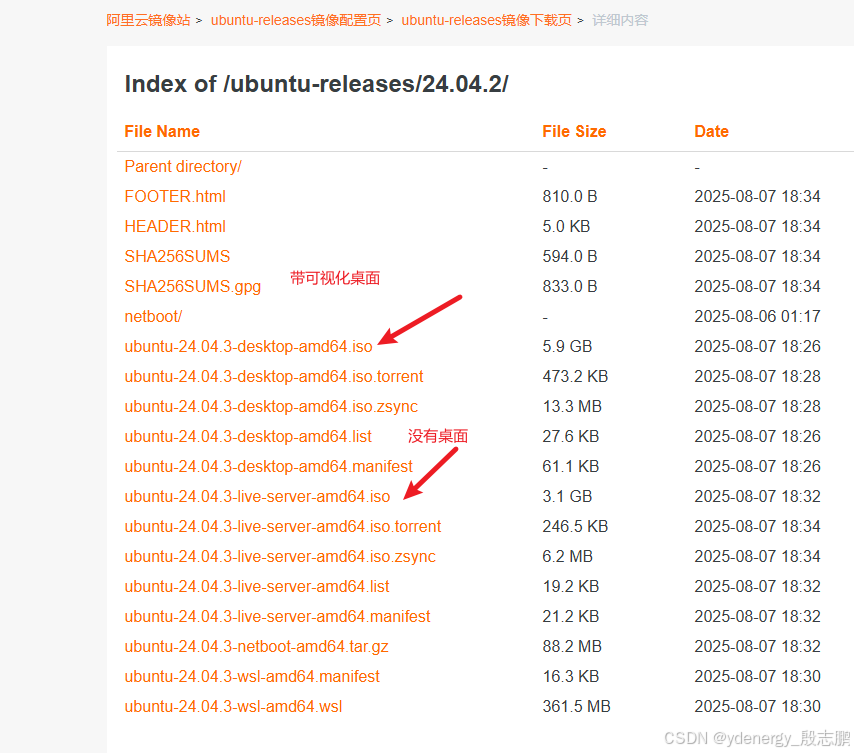The width and height of the screenshot is (854, 753).
Task: Go to ubuntu-releases镜像配置页 breadcrumb
Action: 296,21
